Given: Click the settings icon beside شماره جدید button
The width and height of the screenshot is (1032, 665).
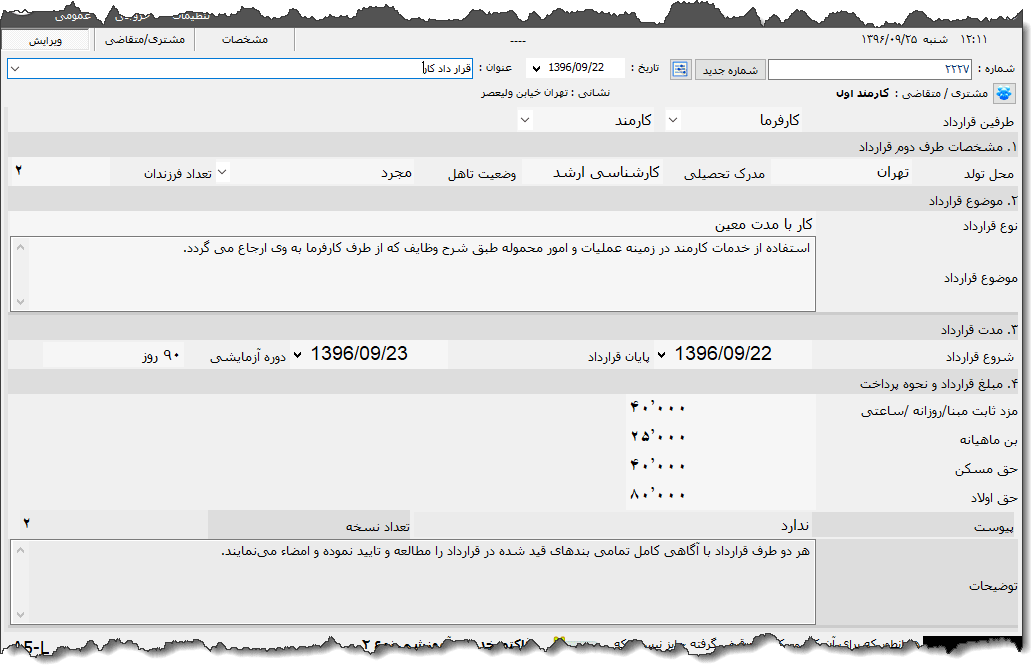Looking at the screenshot, I should click(x=680, y=68).
